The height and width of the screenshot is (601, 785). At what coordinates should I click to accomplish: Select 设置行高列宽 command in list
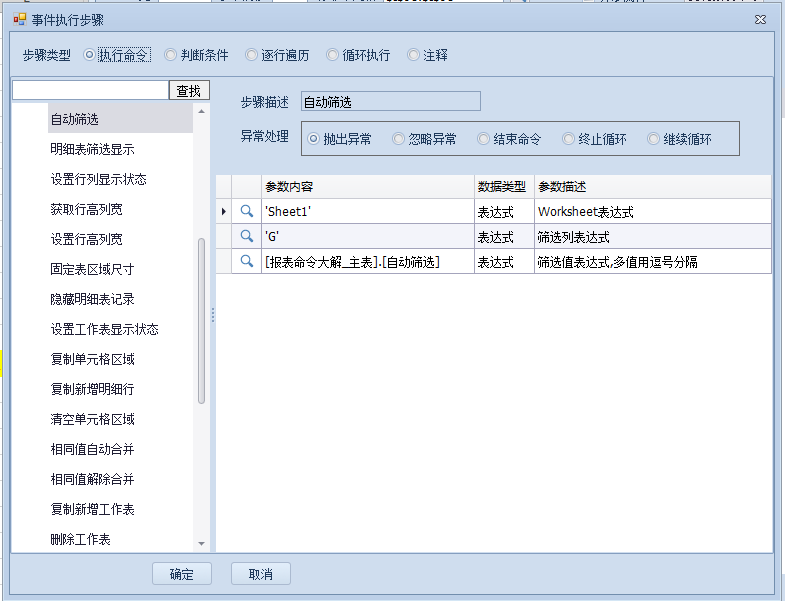coord(86,239)
